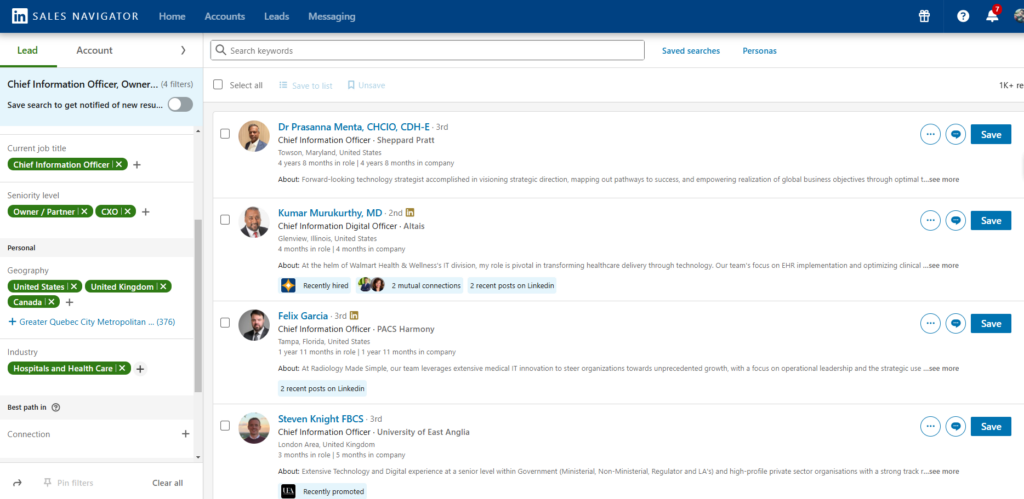Select Dr Prasanna Menta's checkbox
1024x499 pixels.
[225, 134]
